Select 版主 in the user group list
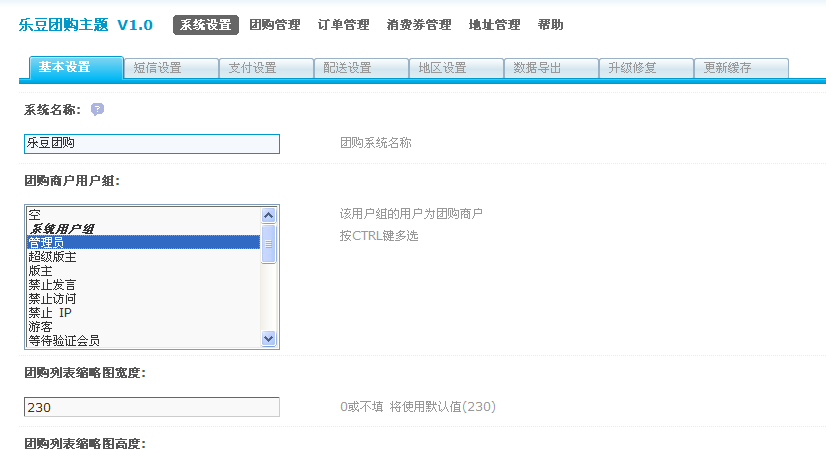The width and height of the screenshot is (826, 449). pyautogui.click(x=143, y=270)
